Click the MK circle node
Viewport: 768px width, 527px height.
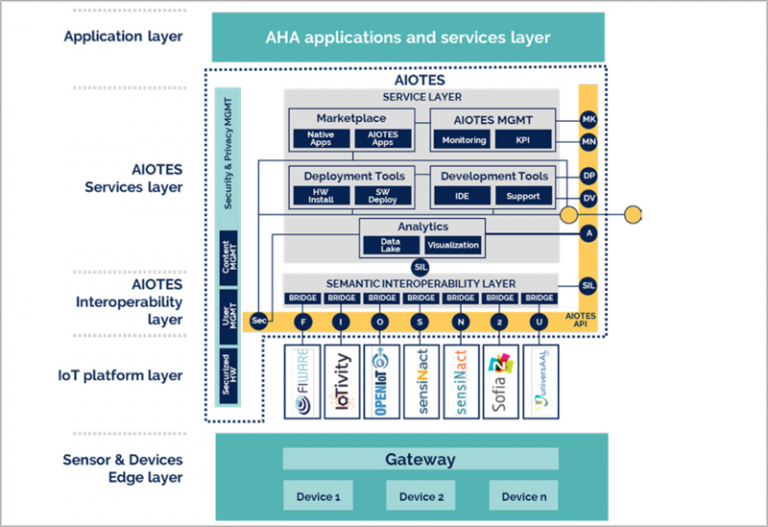pyautogui.click(x=589, y=119)
